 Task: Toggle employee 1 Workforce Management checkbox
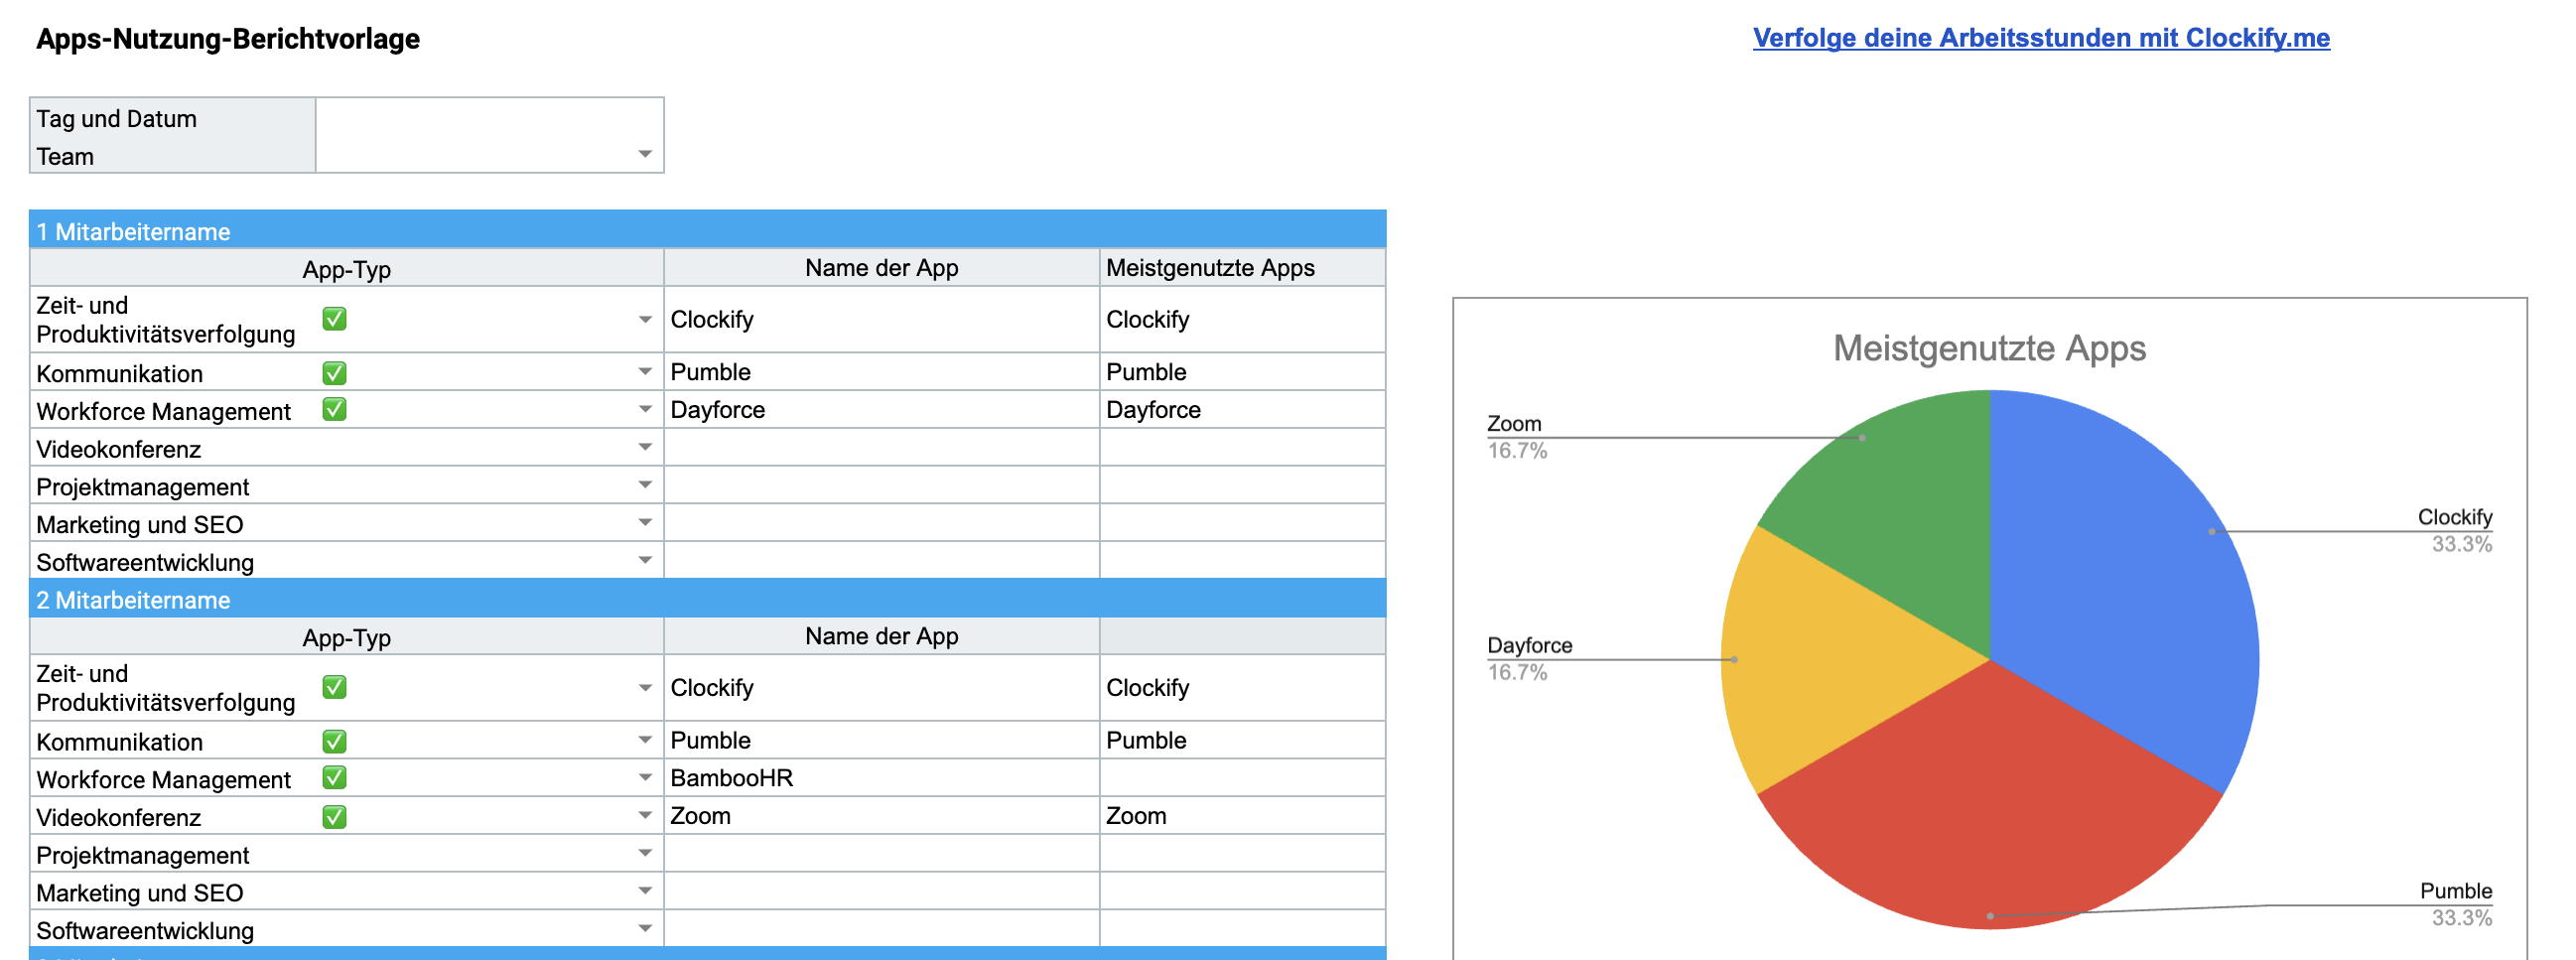coord(334,410)
